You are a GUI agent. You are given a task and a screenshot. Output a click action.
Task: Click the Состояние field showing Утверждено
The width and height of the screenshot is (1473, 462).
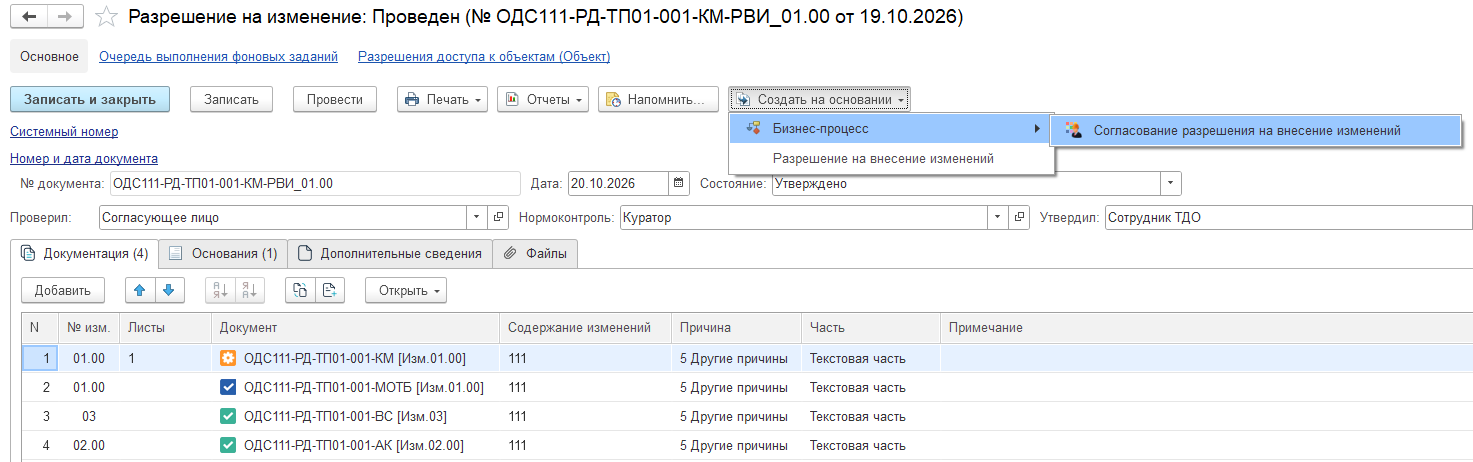click(966, 183)
